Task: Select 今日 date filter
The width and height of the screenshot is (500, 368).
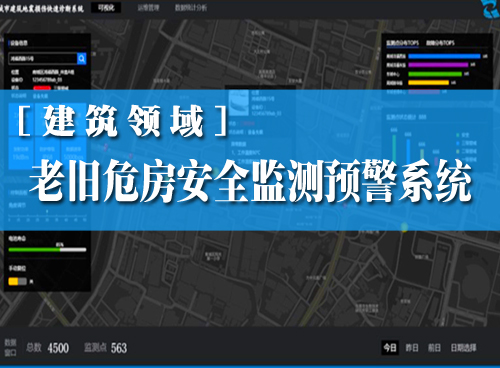Action: pos(390,348)
